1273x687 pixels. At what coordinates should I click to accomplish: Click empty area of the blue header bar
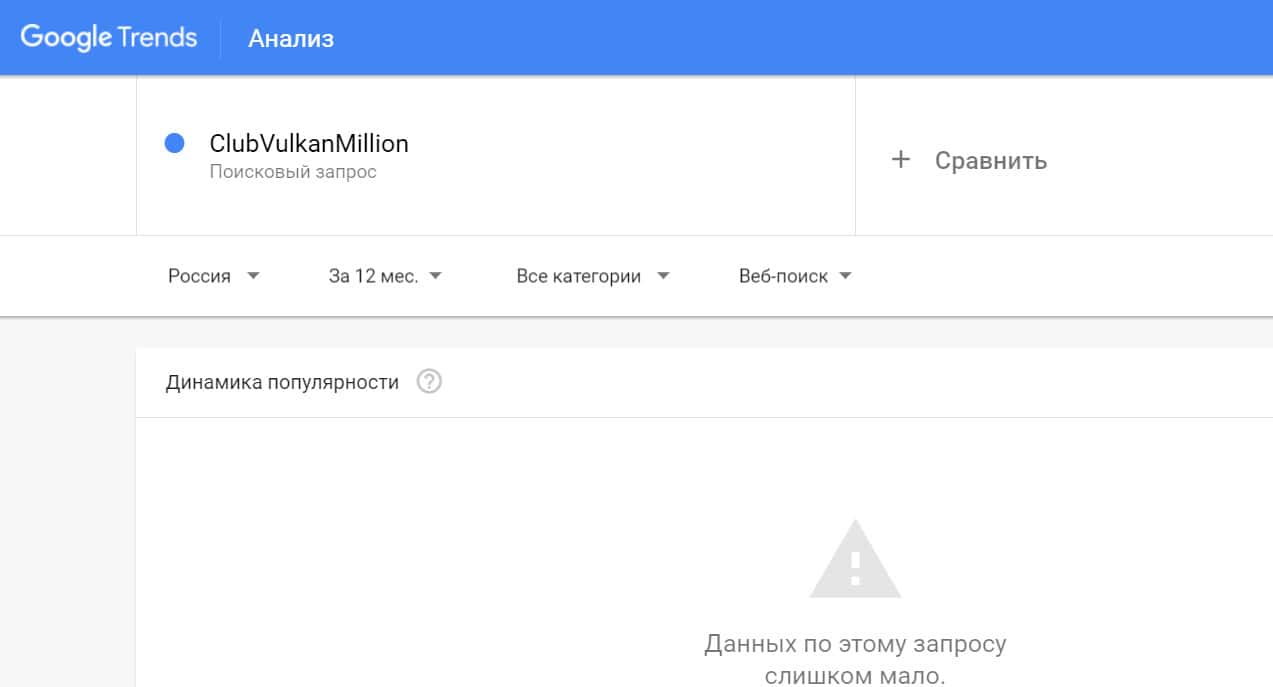pos(800,38)
